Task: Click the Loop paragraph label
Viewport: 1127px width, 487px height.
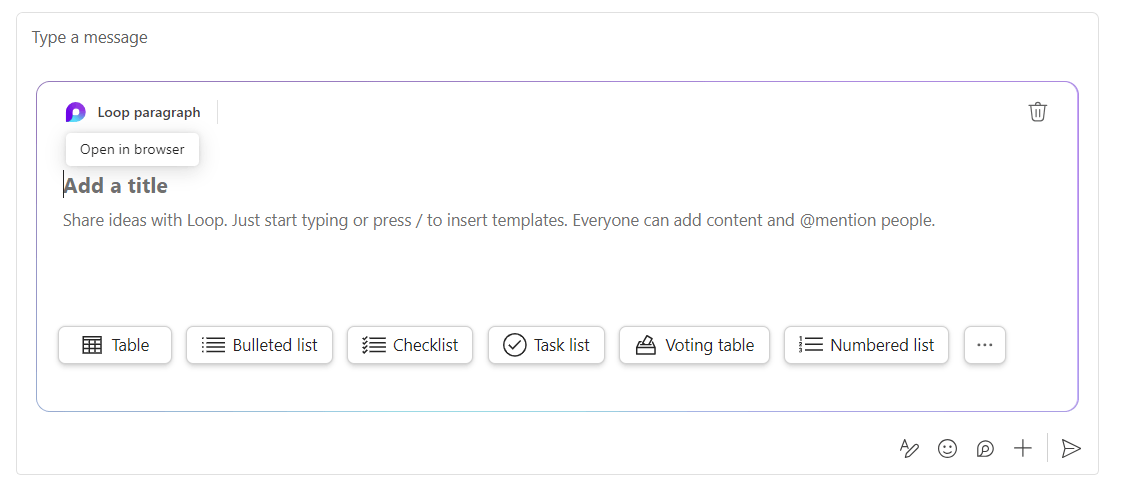Action: coord(149,113)
